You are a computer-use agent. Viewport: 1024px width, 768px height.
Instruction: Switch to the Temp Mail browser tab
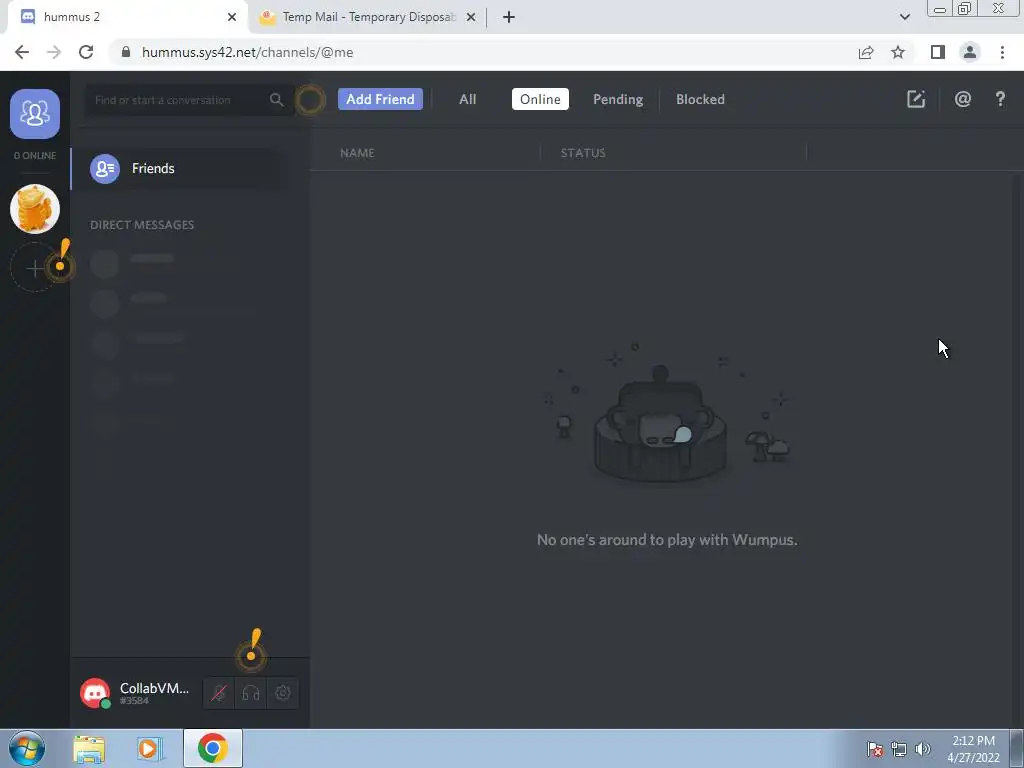[367, 17]
